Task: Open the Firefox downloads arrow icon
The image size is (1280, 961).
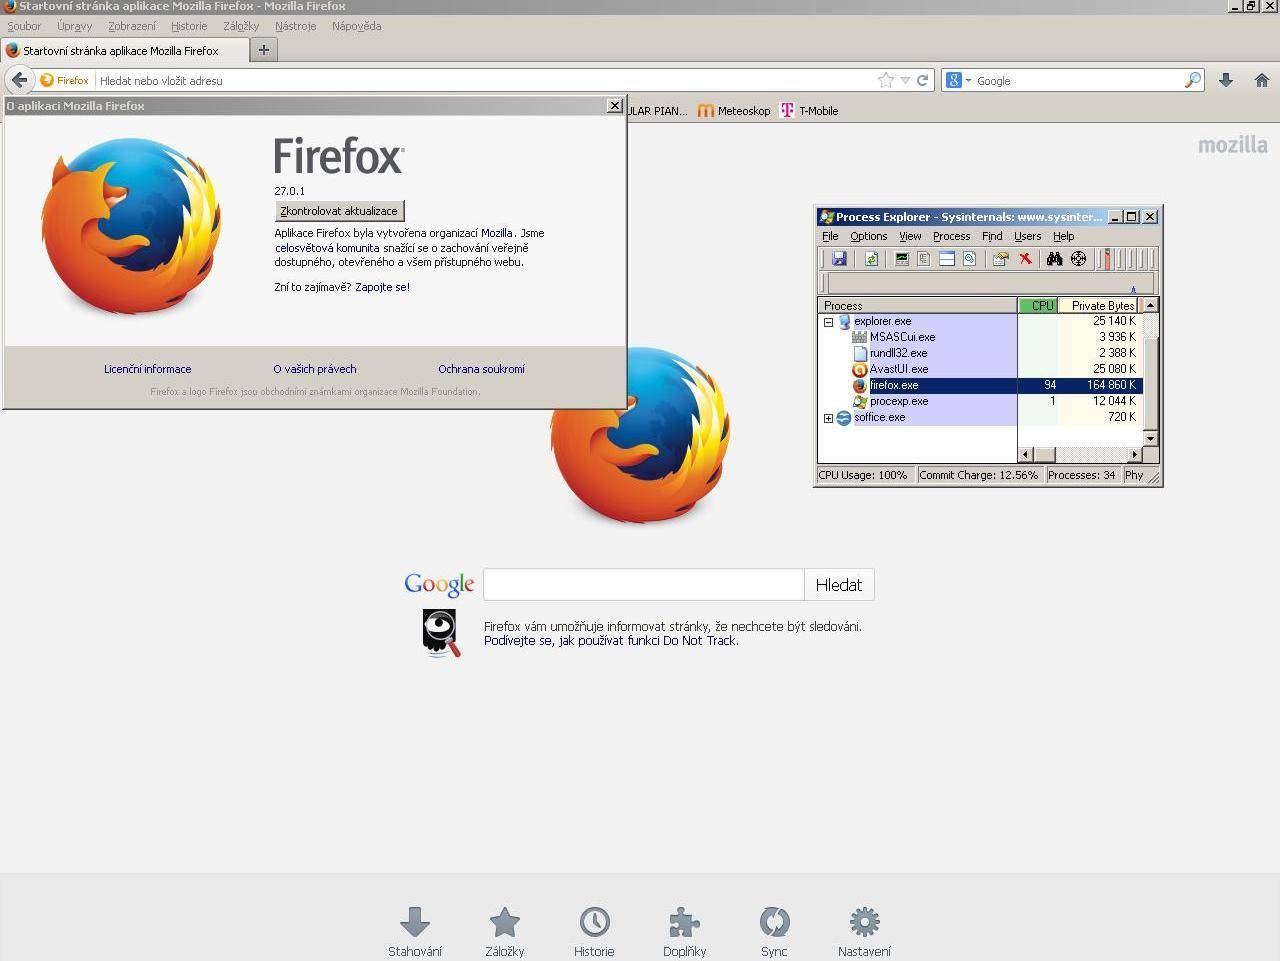Action: pyautogui.click(x=1226, y=80)
